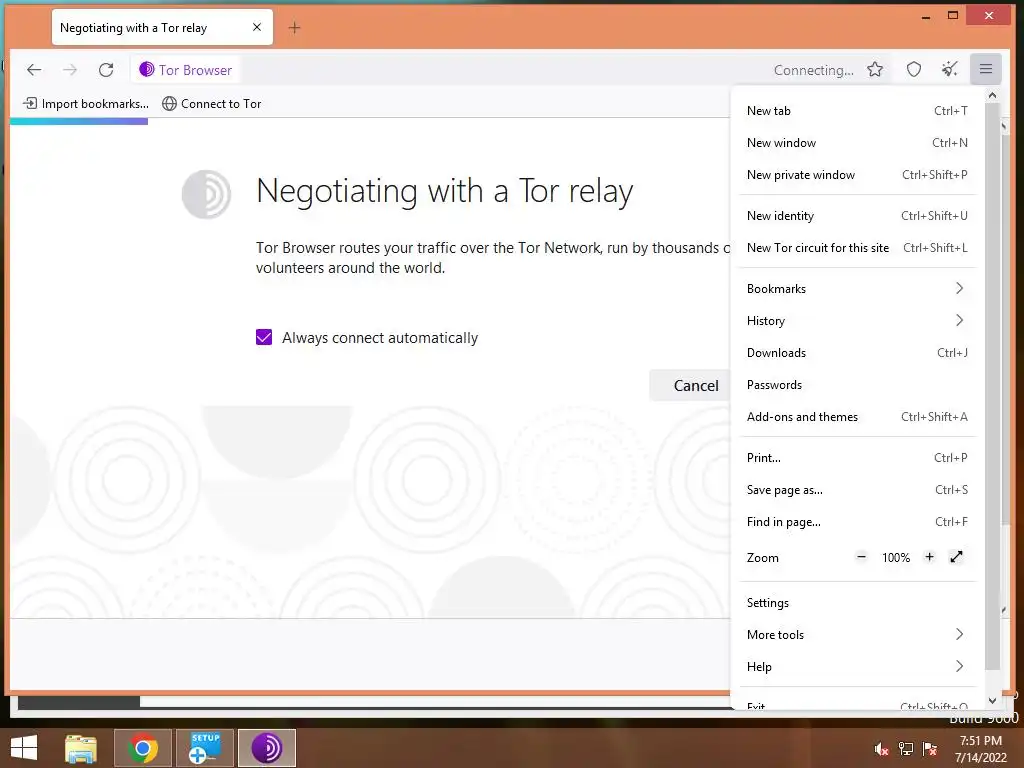The width and height of the screenshot is (1024, 768).
Task: Close the hamburger application menu button
Action: coord(985,69)
